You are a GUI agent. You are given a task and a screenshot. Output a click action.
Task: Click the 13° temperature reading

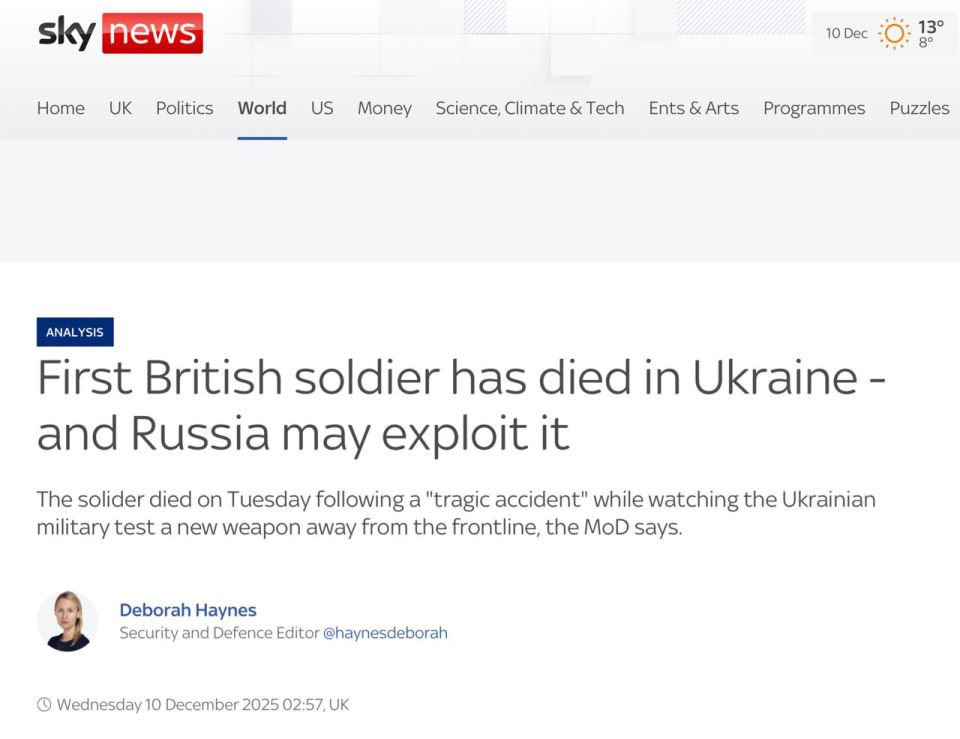(x=931, y=27)
